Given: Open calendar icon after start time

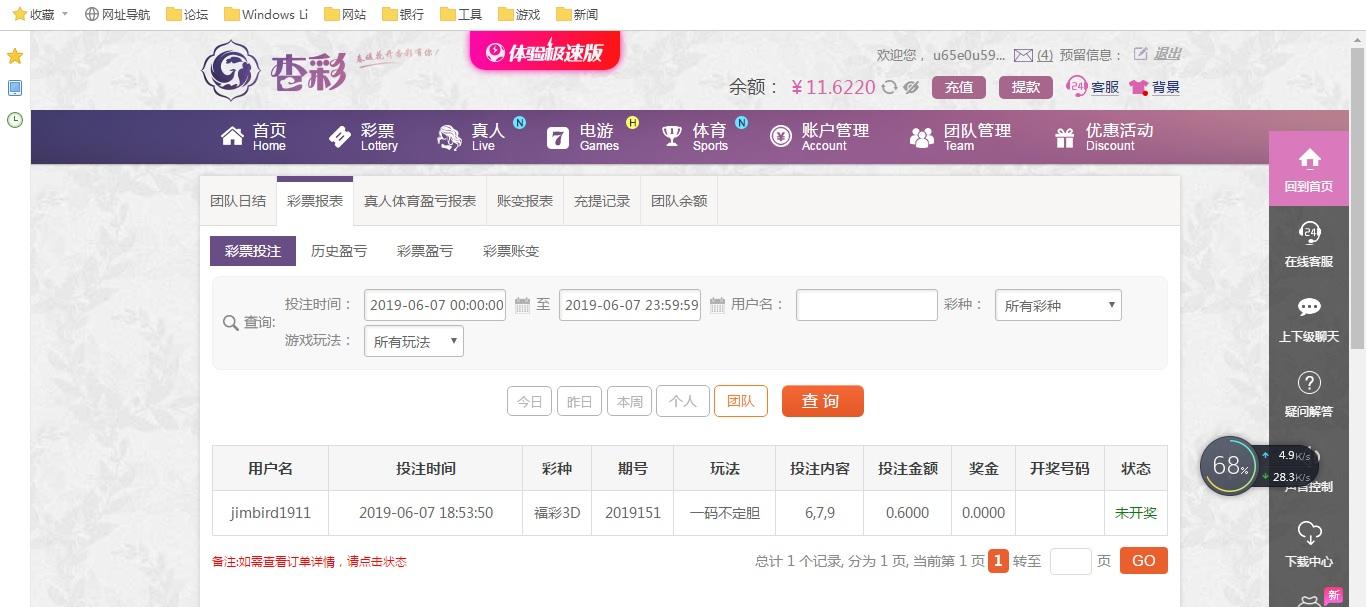Looking at the screenshot, I should coord(522,305).
